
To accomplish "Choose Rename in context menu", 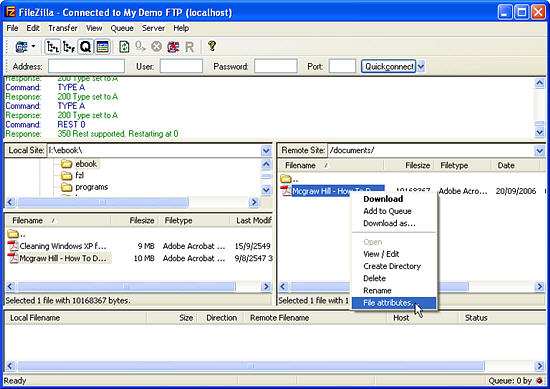I will point(394,291).
